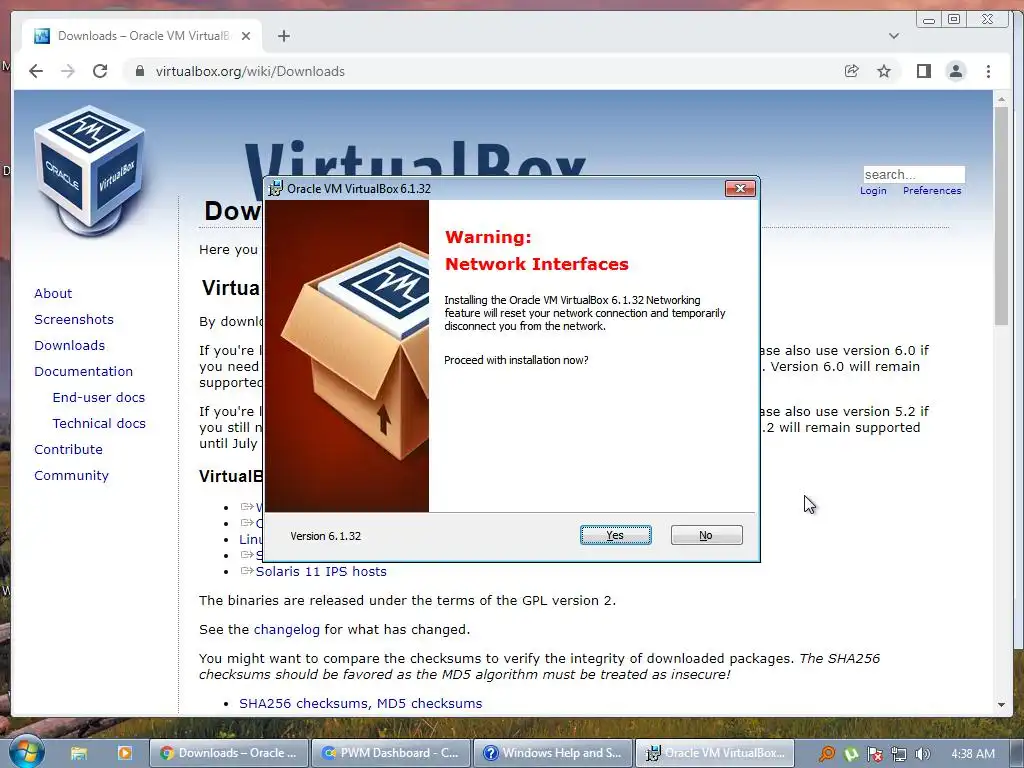Go forward in Chrome browser
The height and width of the screenshot is (768, 1024).
pyautogui.click(x=68, y=71)
